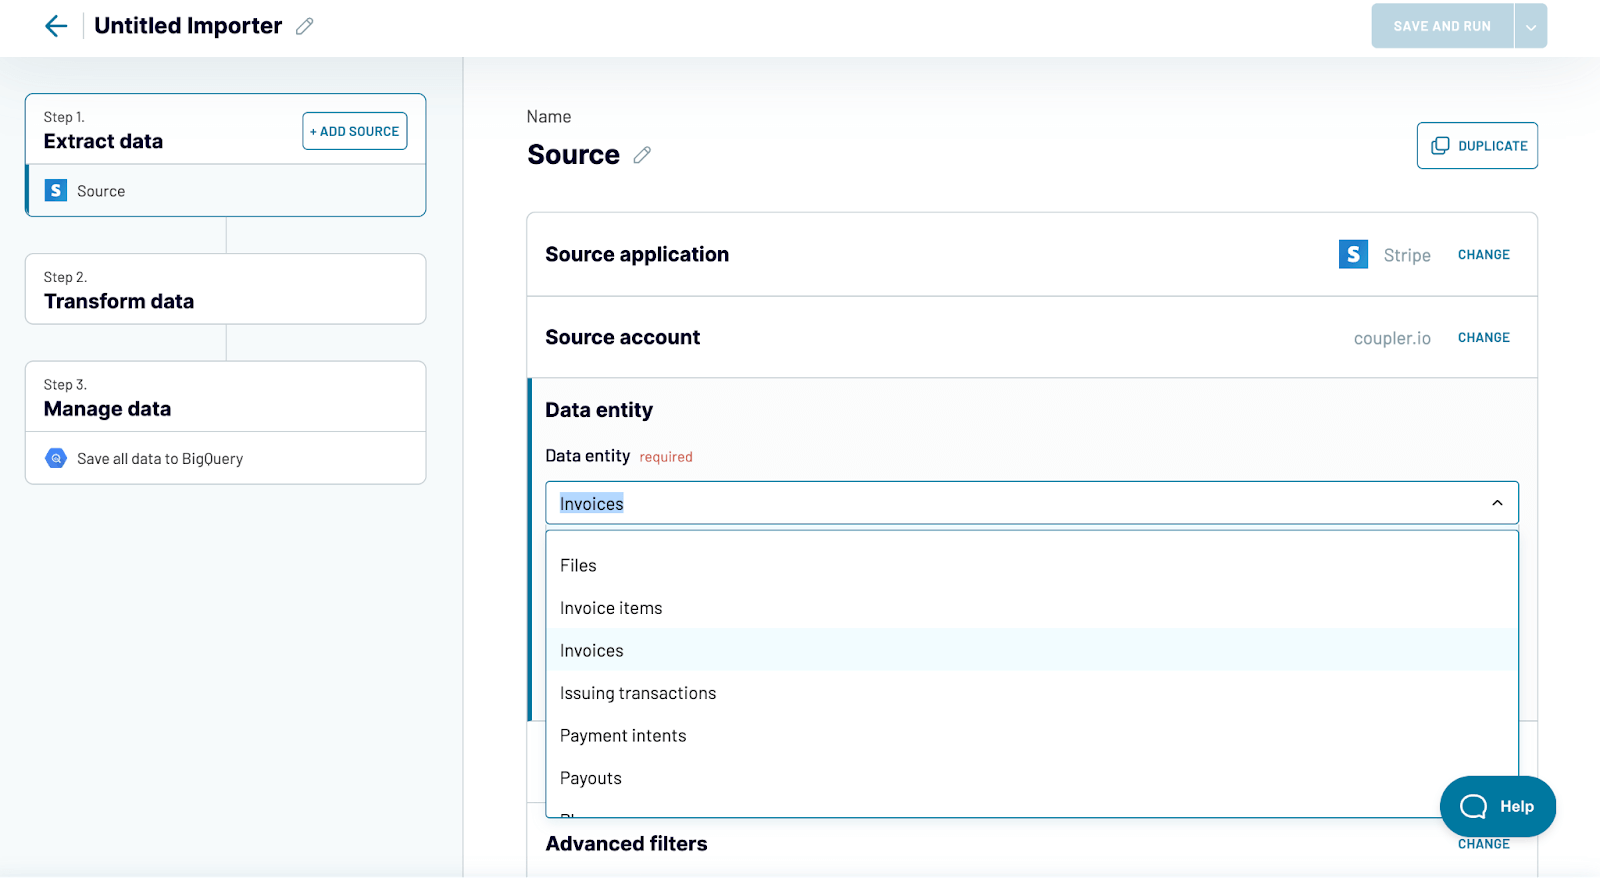Click CHANGE for Source account
Screen dimensions: 1600x878
point(1483,338)
